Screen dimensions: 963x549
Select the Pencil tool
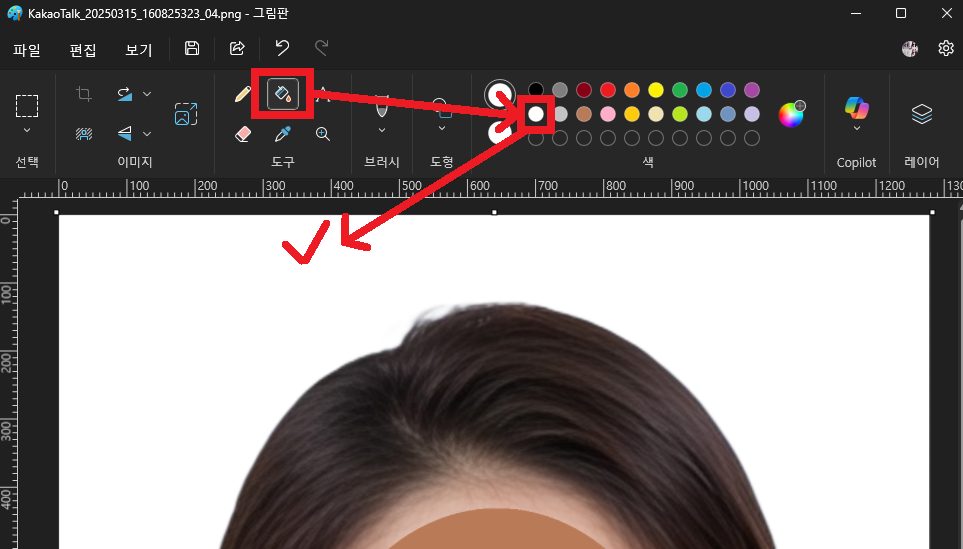point(243,94)
